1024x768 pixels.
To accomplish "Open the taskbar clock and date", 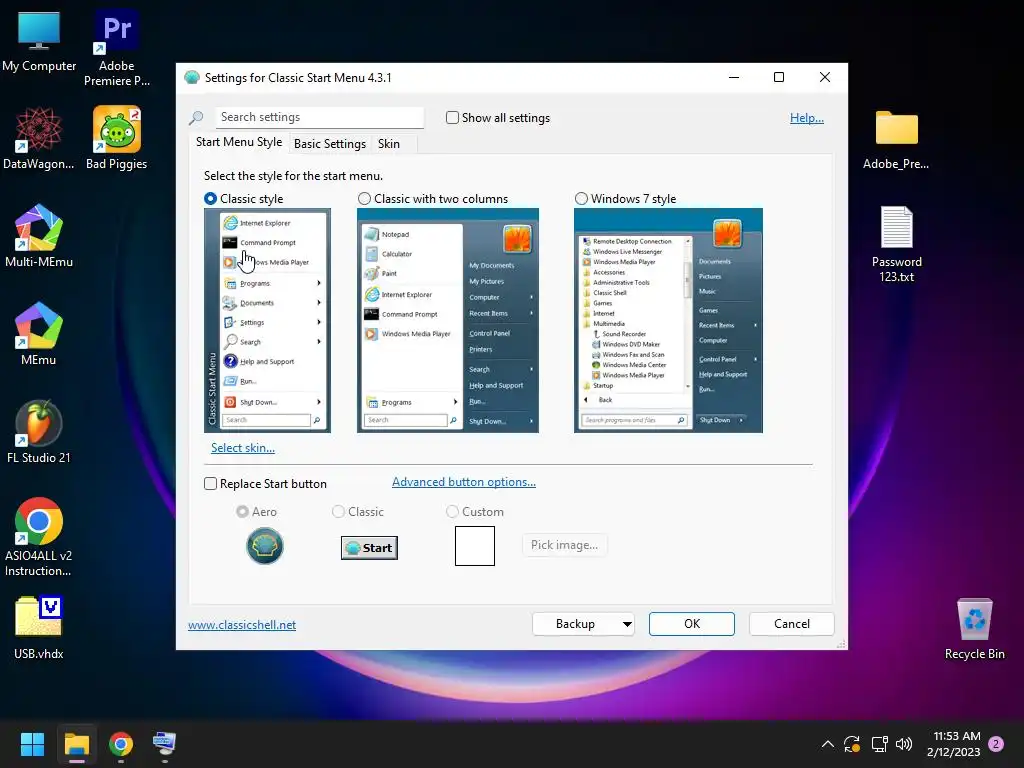I will [x=953, y=744].
